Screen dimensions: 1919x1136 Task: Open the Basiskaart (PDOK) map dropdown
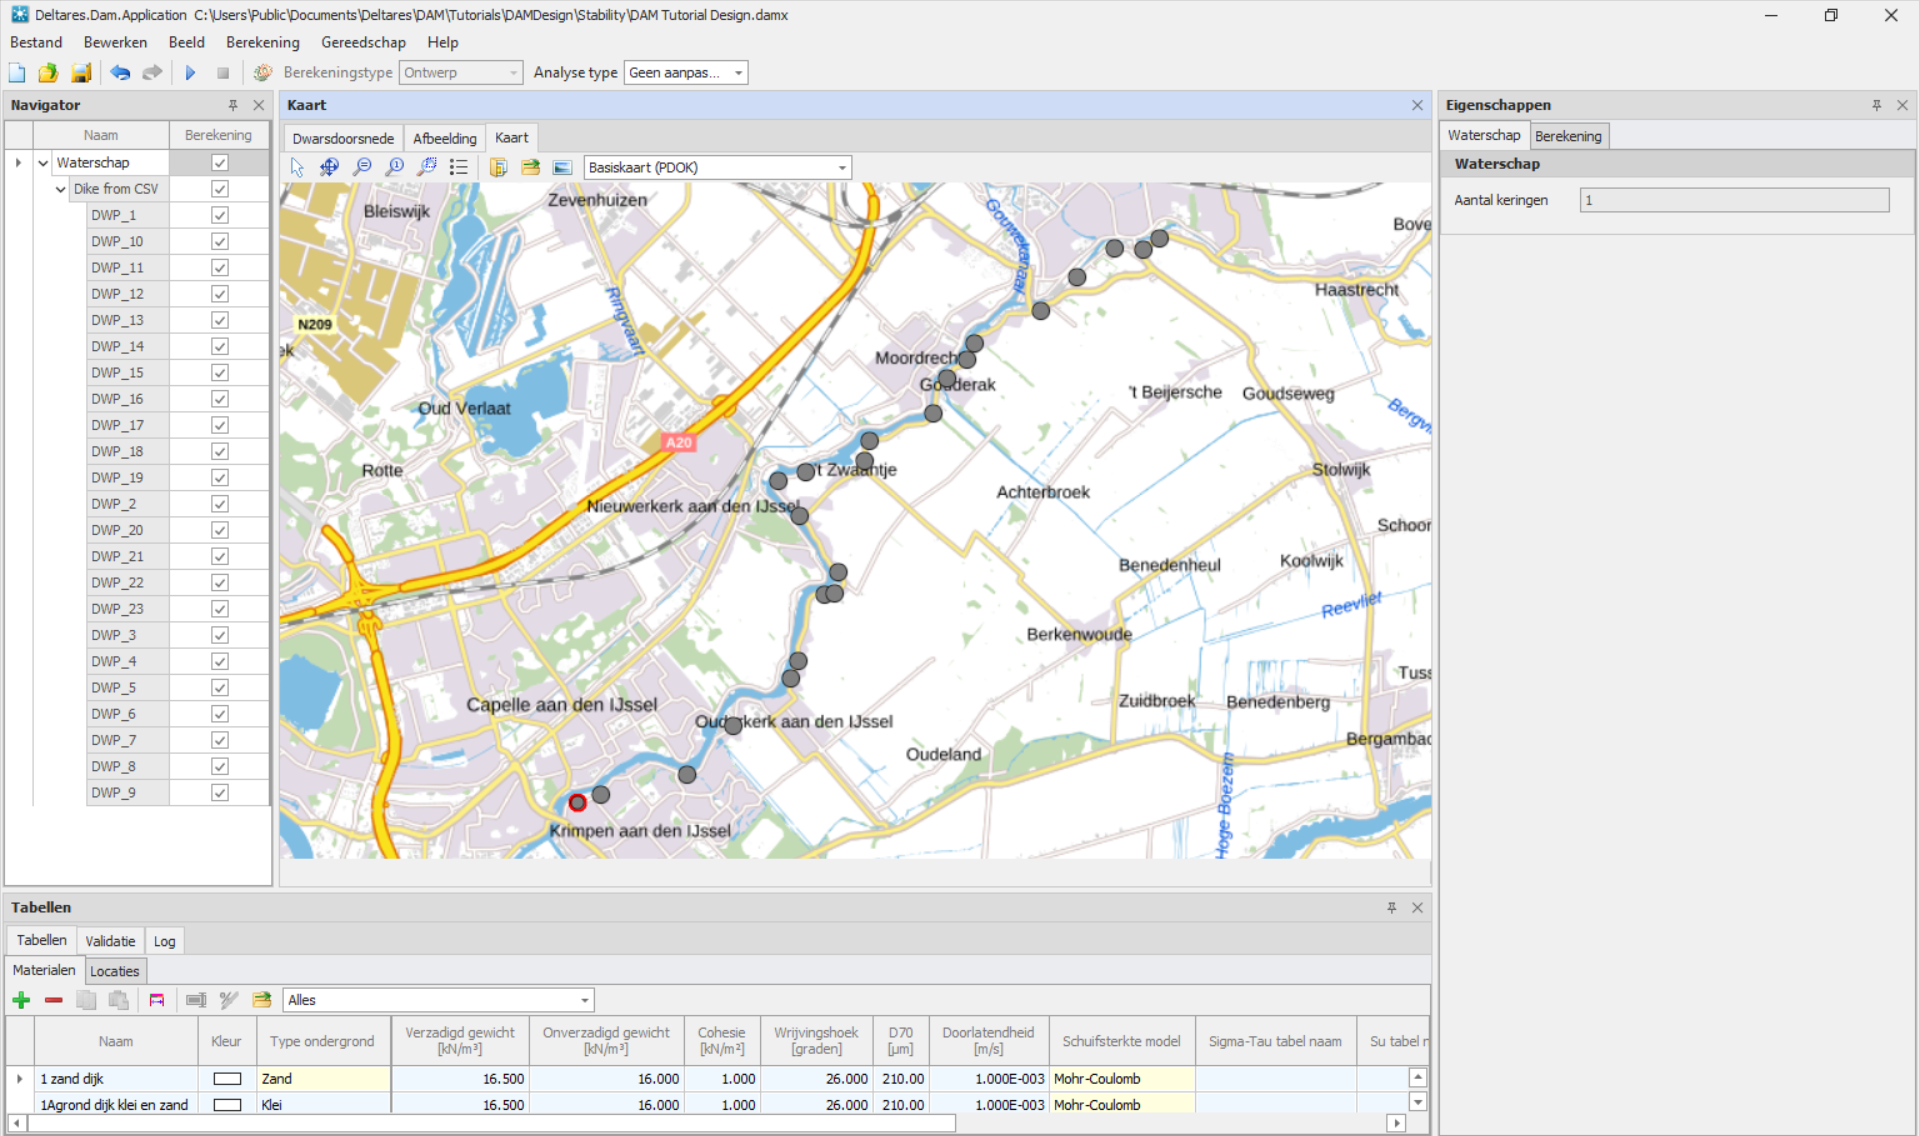[841, 168]
